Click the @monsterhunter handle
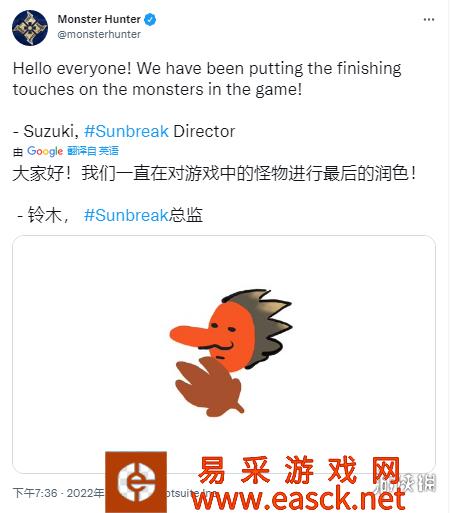Image resolution: width=451 pixels, height=513 pixels. coord(99,34)
